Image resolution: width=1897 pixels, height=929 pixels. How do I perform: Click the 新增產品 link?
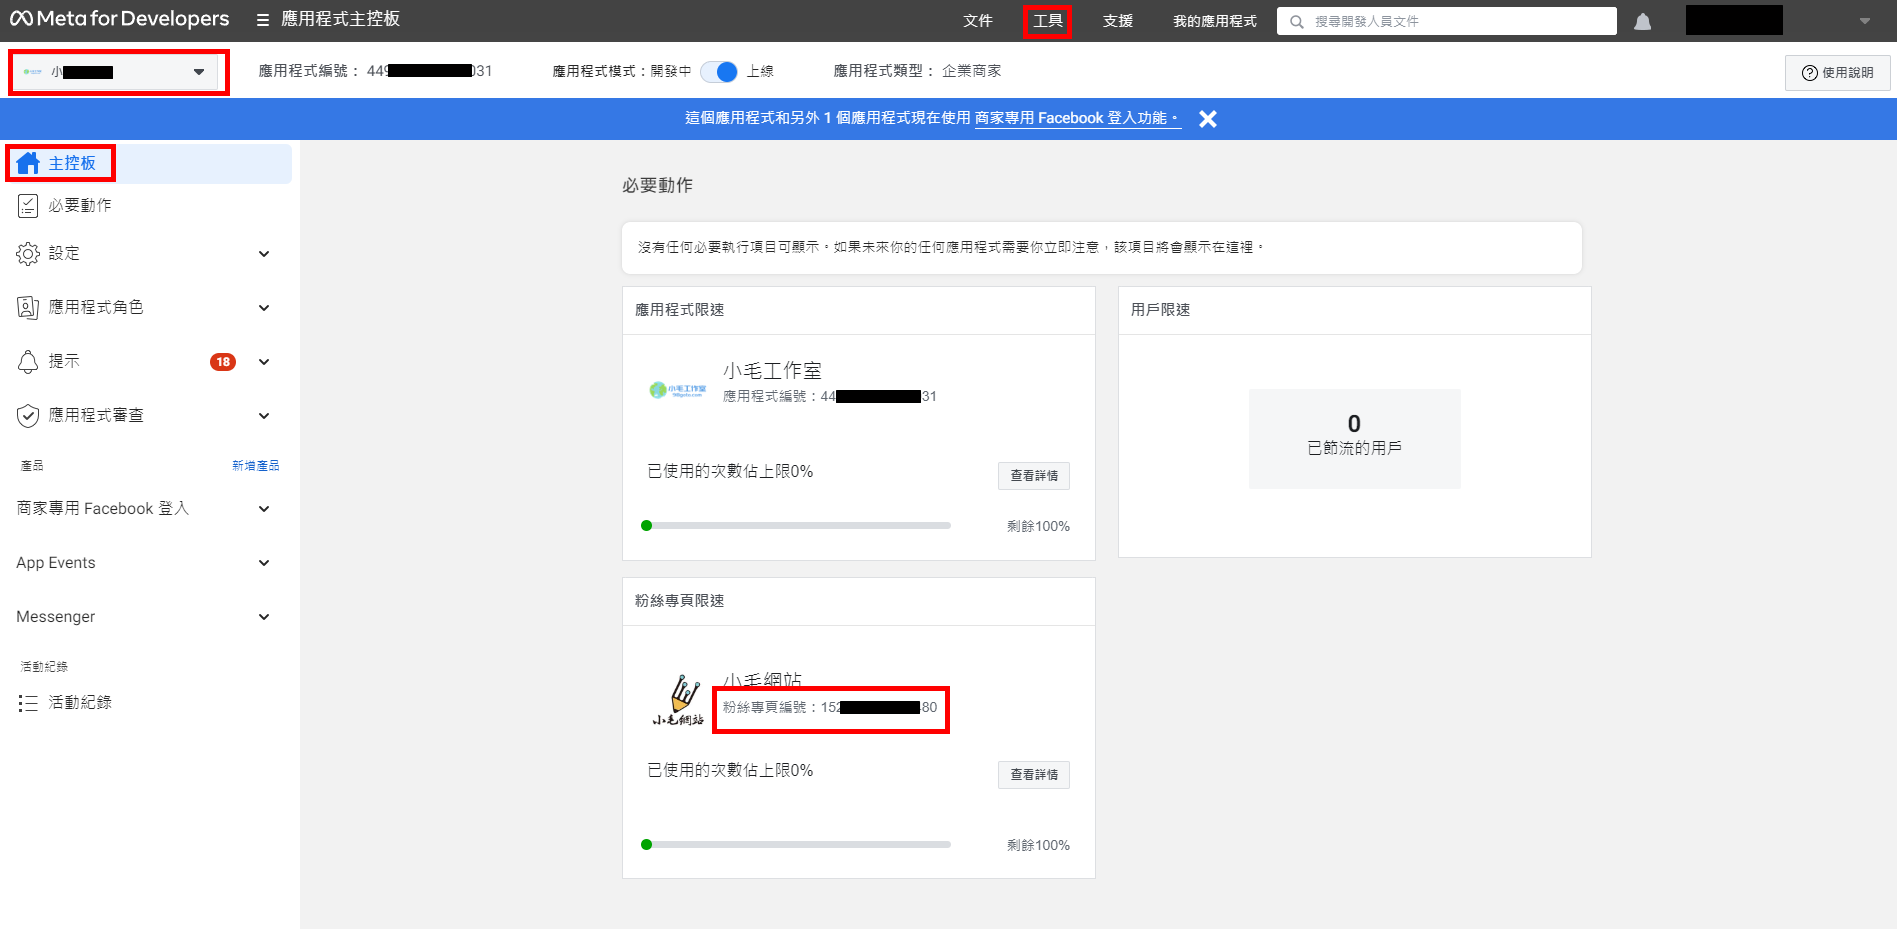coord(256,466)
